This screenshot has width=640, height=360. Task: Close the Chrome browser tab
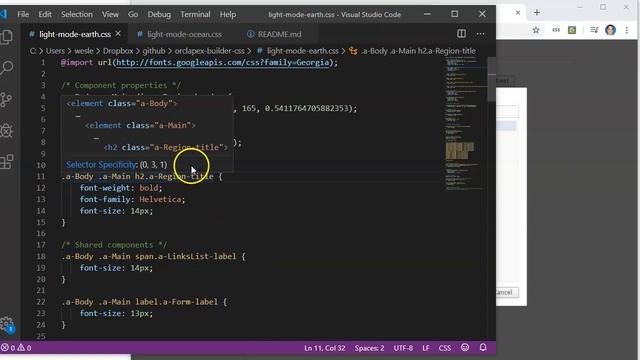(x=518, y=13)
